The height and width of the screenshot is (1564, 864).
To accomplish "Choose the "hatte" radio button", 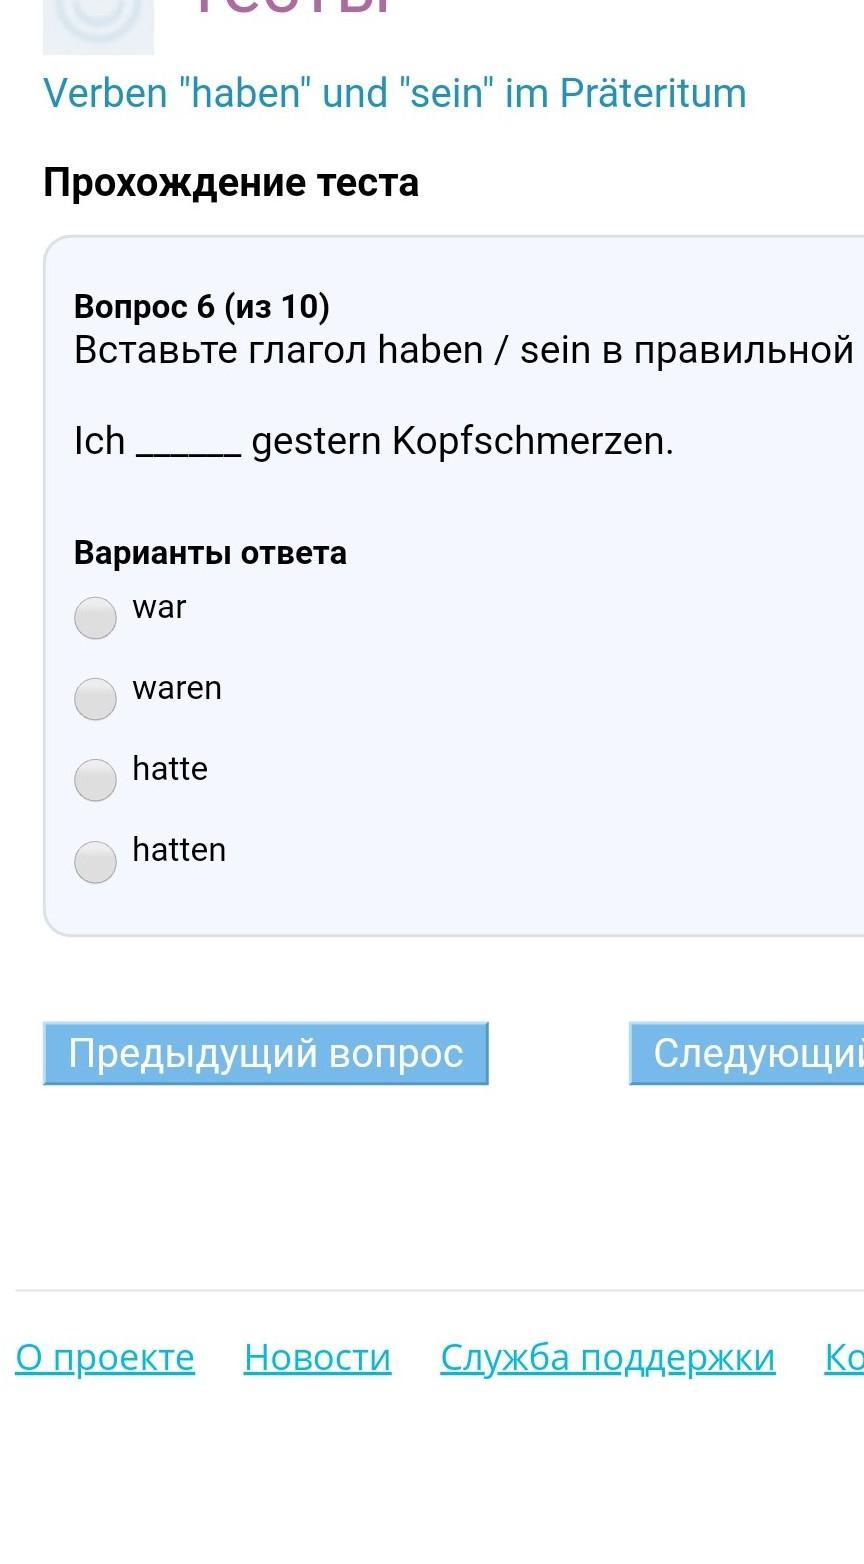I will point(96,779).
